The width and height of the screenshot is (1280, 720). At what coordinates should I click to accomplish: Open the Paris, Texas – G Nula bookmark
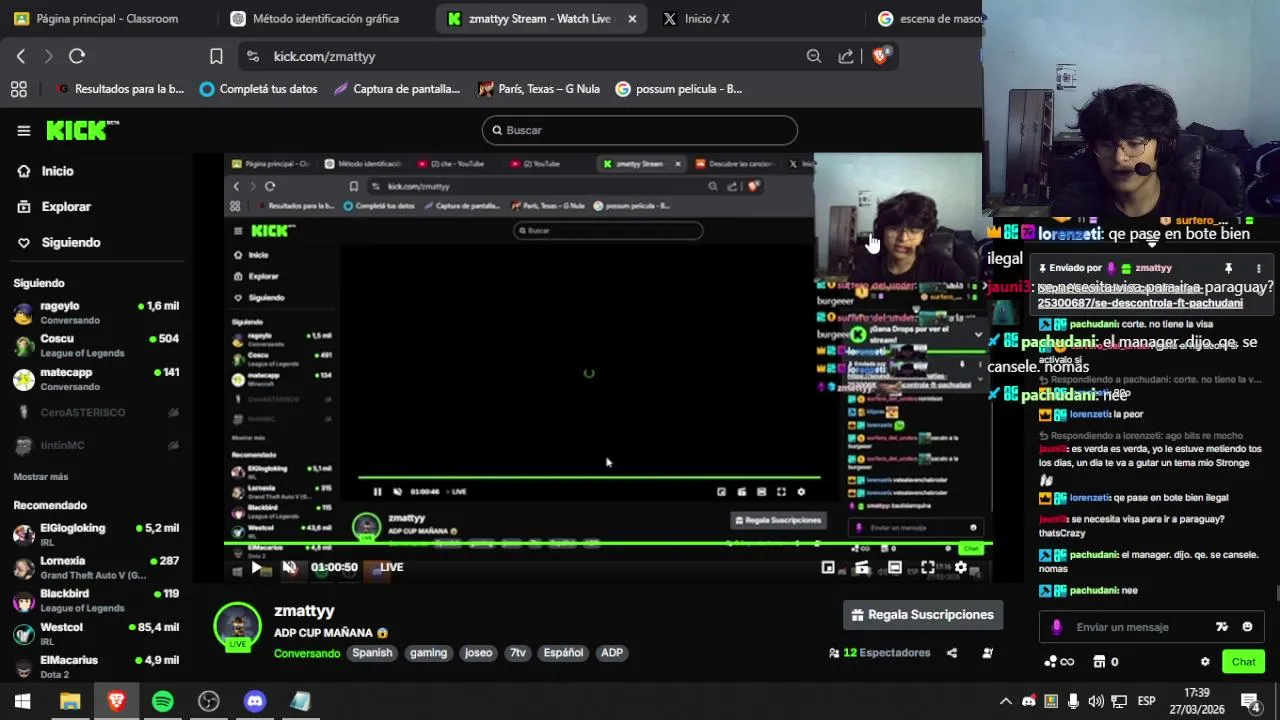539,89
